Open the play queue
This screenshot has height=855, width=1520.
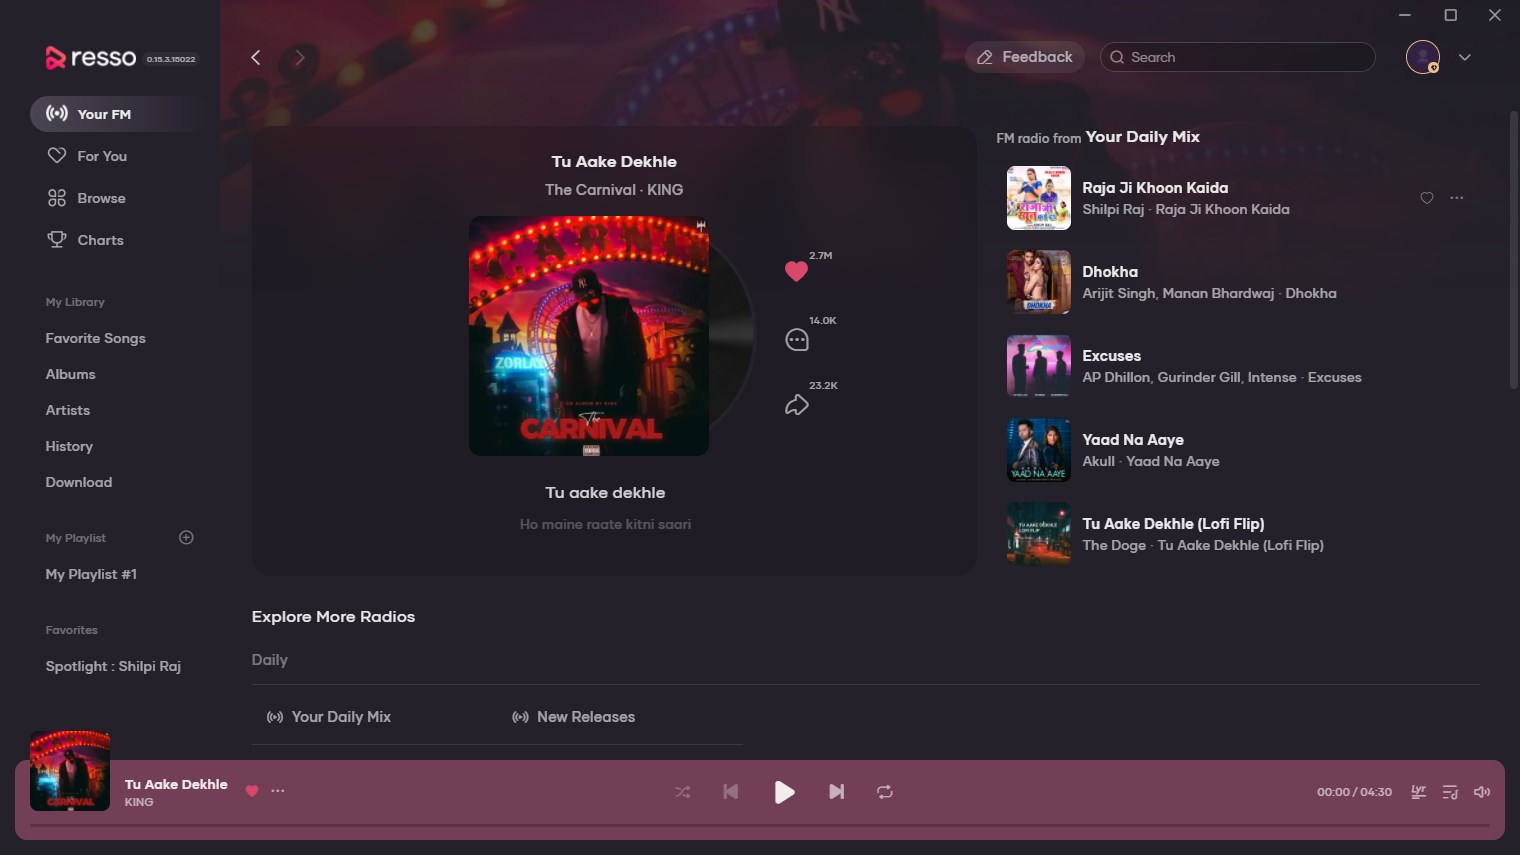click(x=1450, y=792)
